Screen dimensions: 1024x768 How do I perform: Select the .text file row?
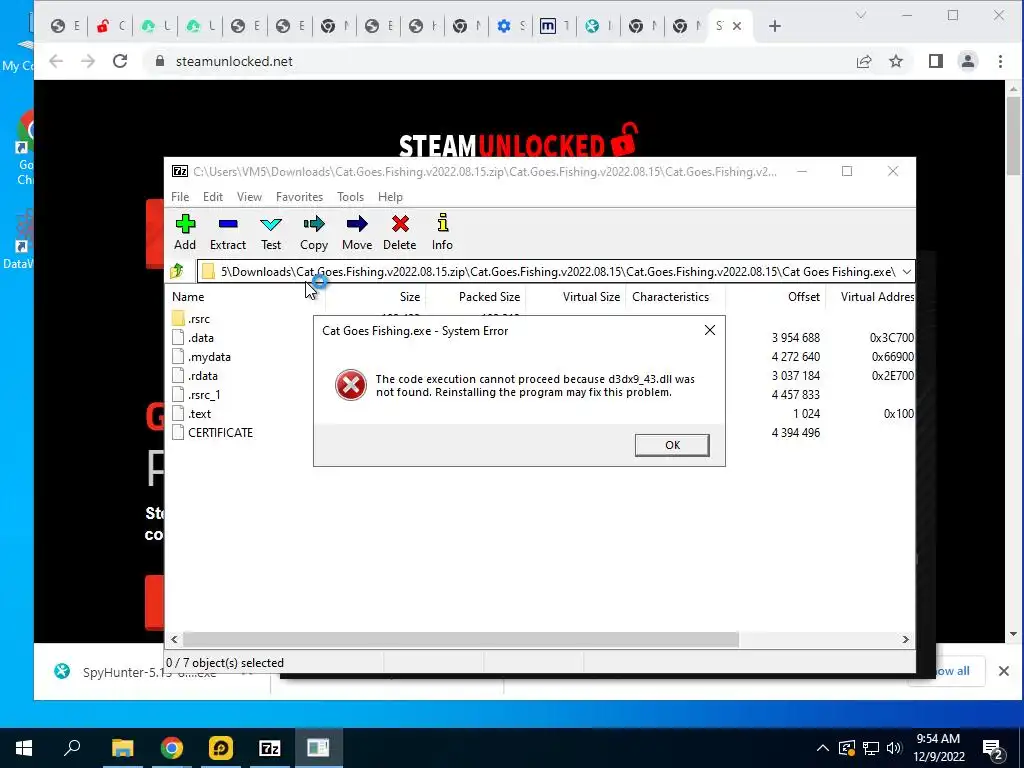coord(199,413)
